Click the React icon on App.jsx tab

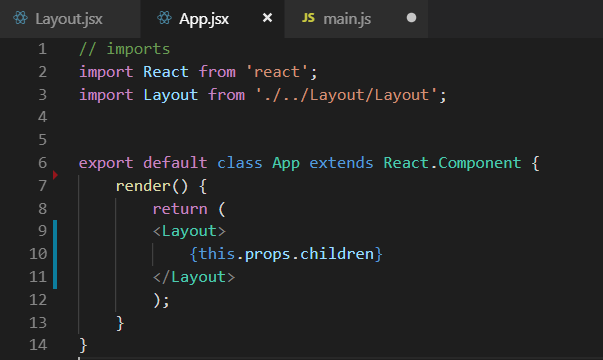(x=164, y=18)
